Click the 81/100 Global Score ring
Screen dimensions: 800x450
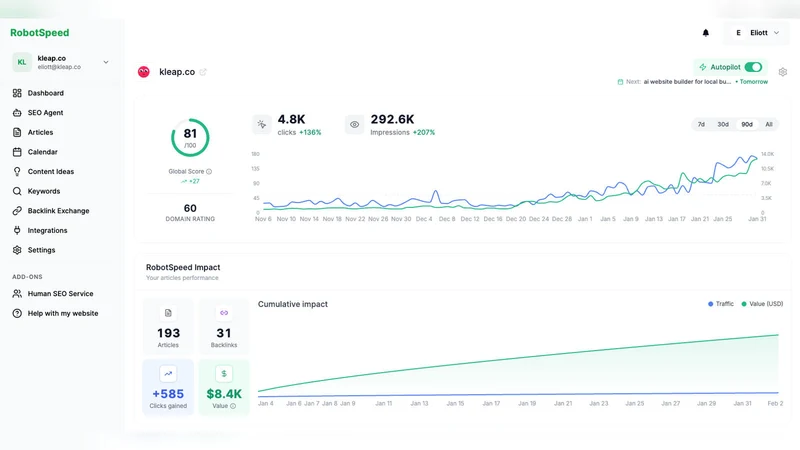[190, 138]
